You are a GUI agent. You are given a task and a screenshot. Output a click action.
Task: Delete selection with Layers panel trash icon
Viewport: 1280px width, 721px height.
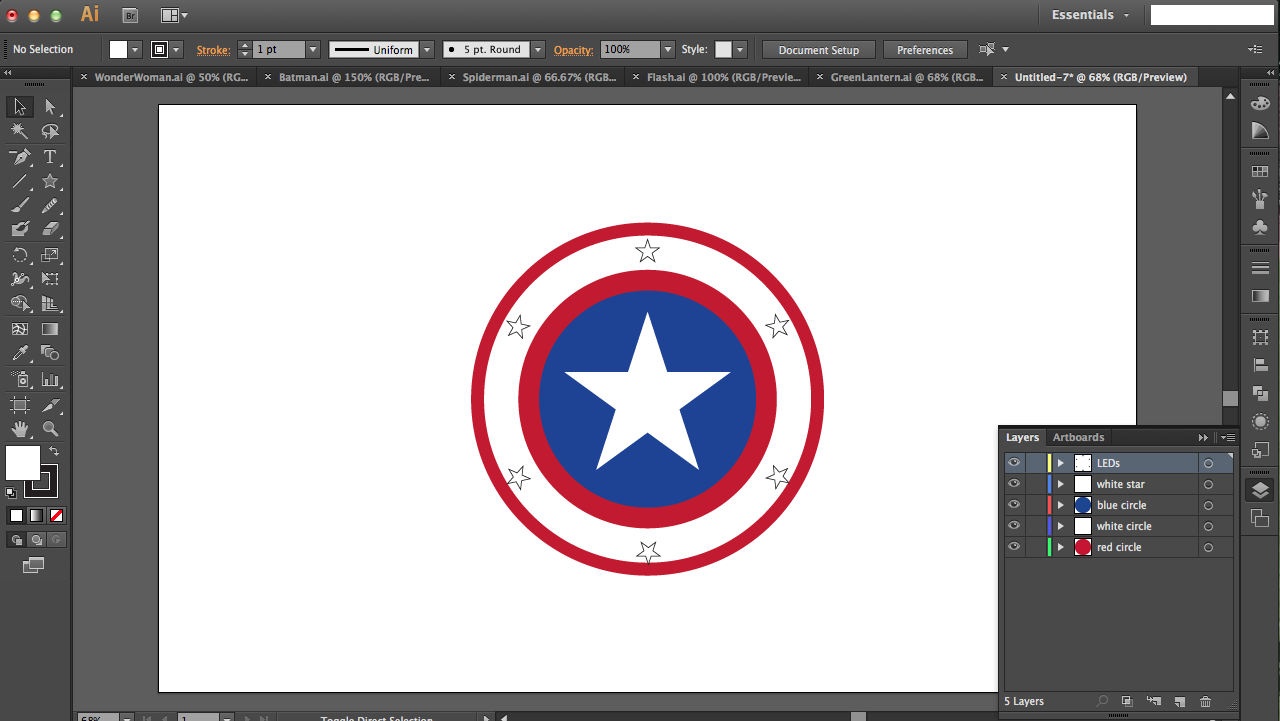click(1205, 702)
